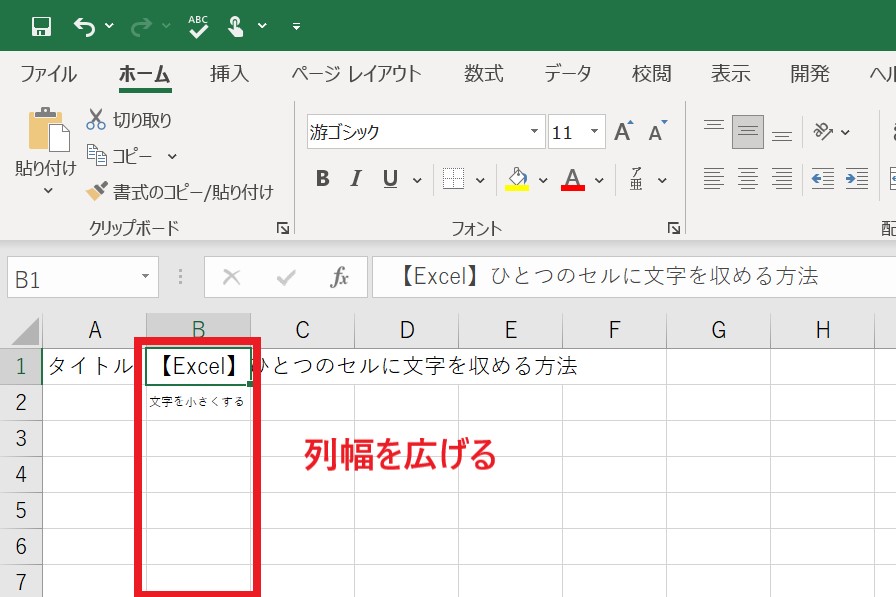Run the ABC spell check
Screen dimensions: 896x597
198,26
